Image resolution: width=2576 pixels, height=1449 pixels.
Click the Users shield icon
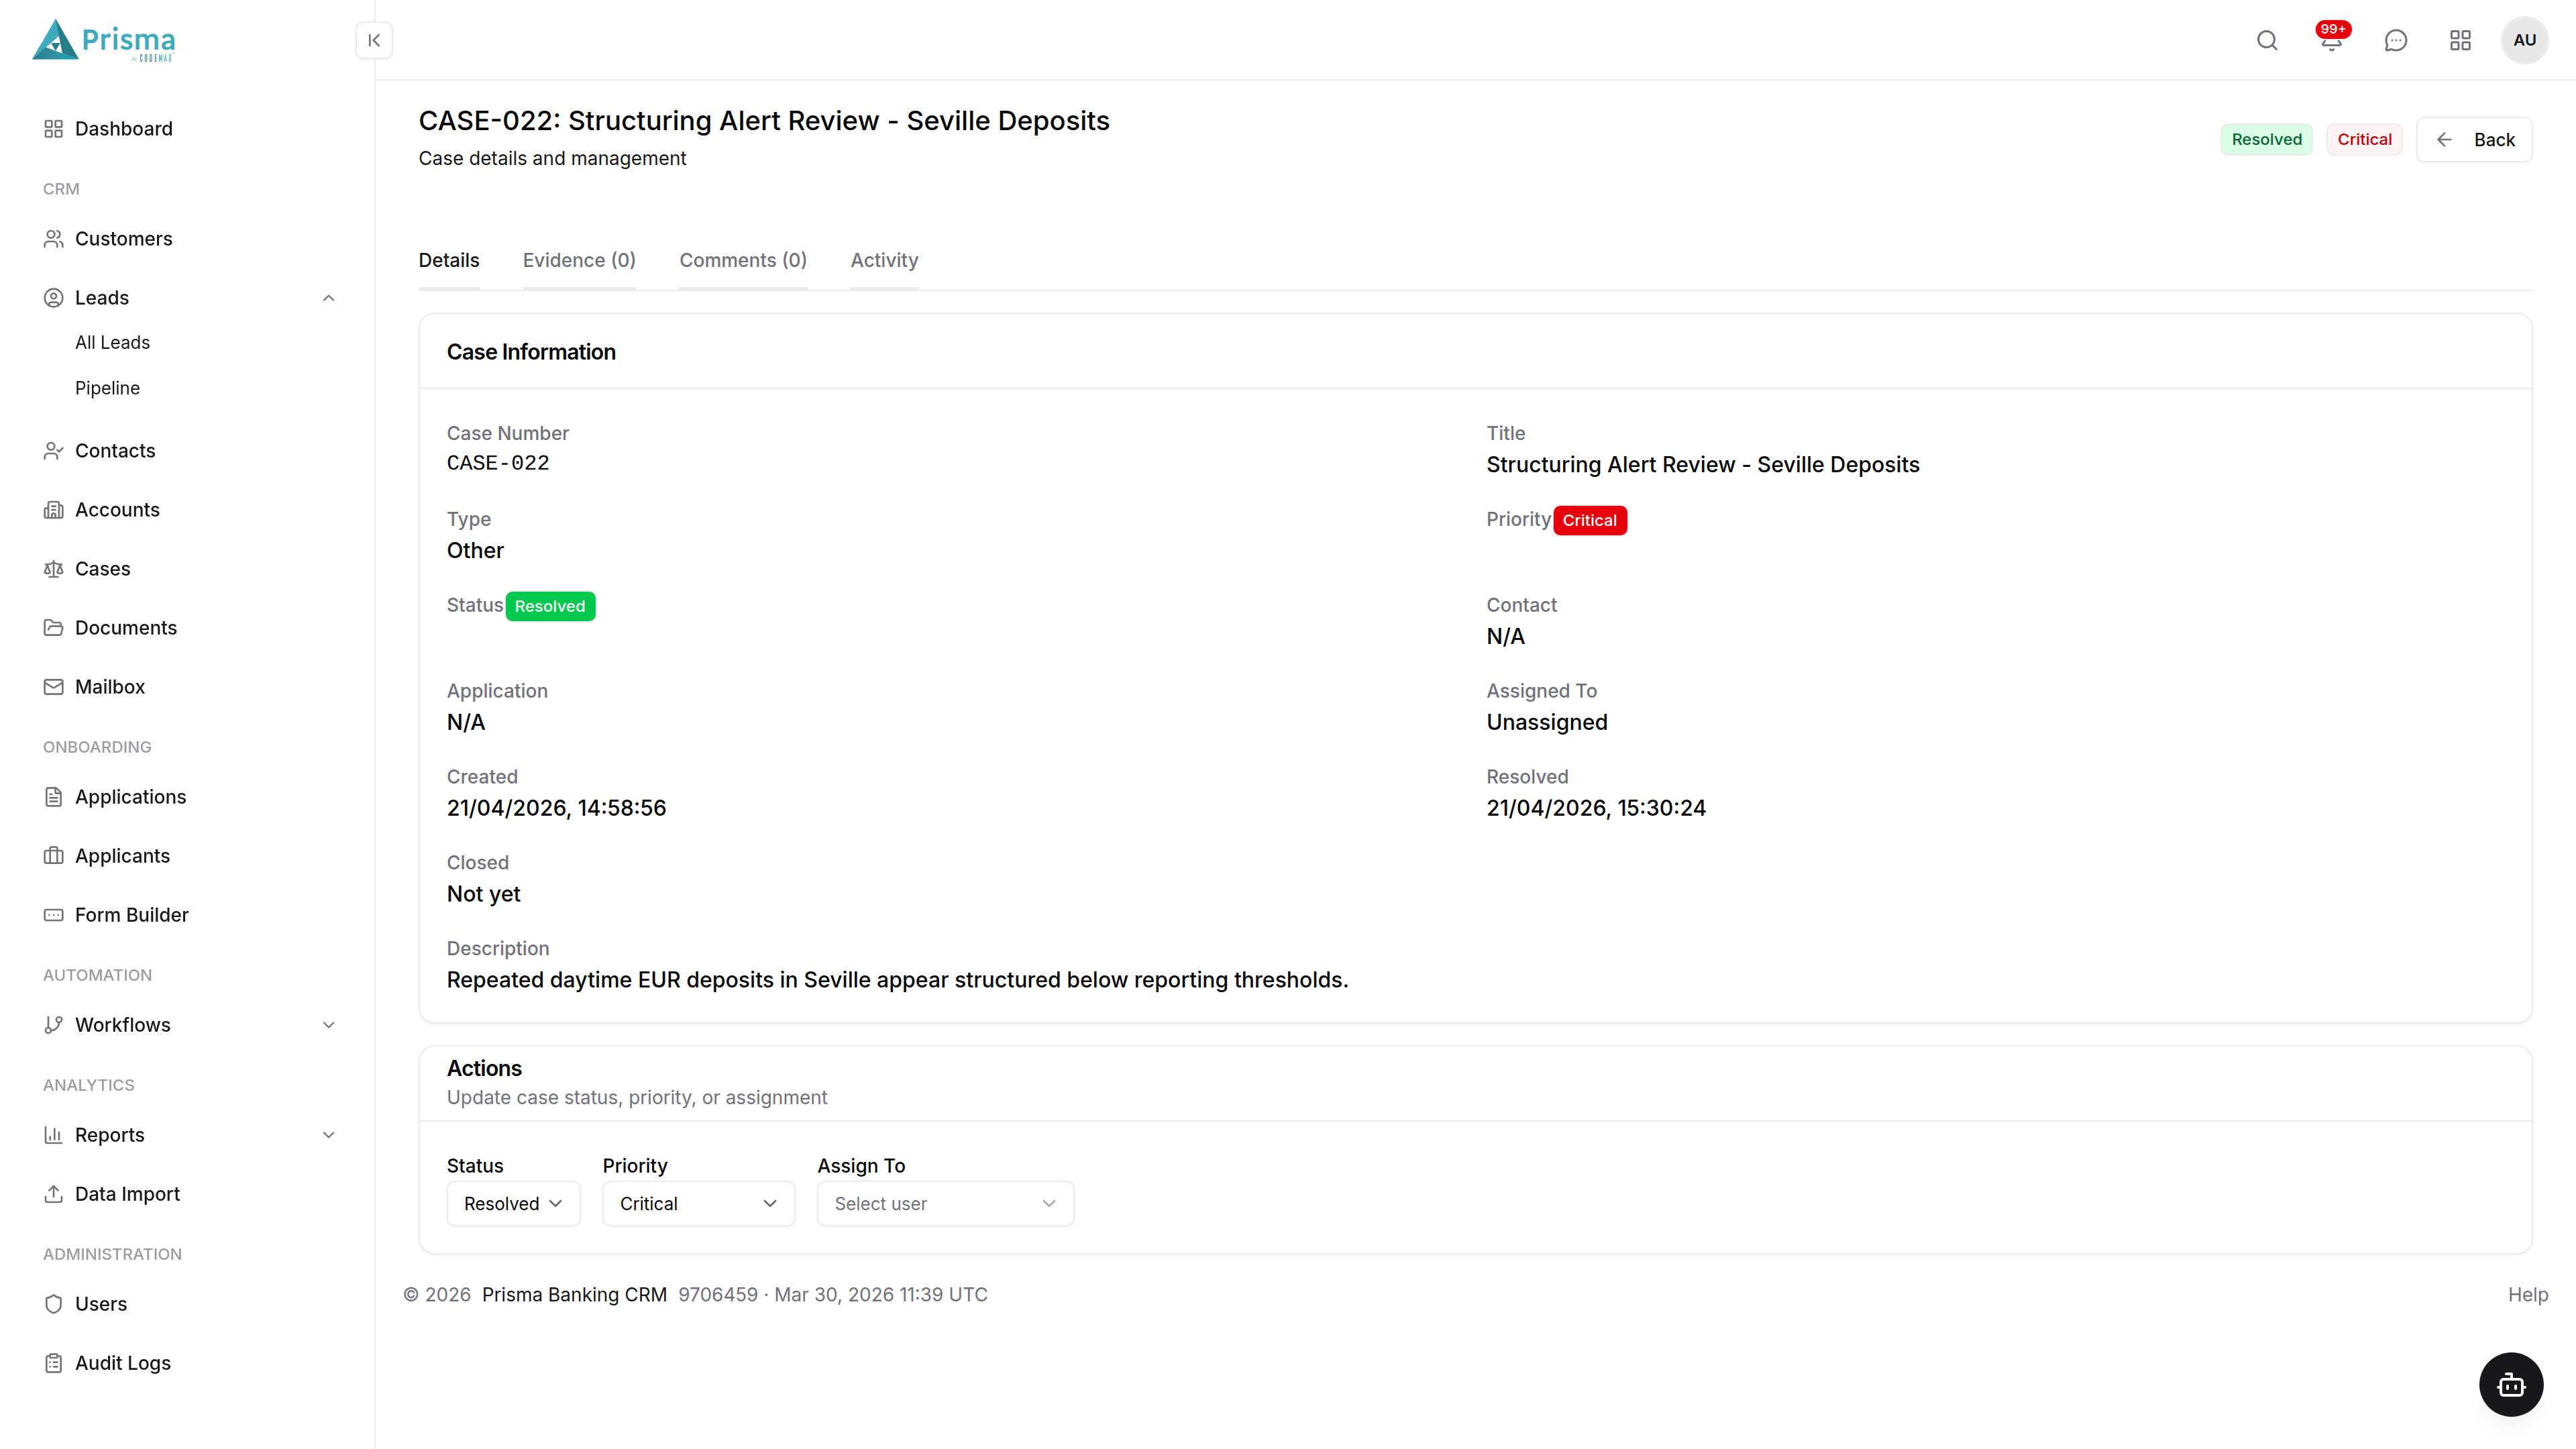(x=53, y=1304)
